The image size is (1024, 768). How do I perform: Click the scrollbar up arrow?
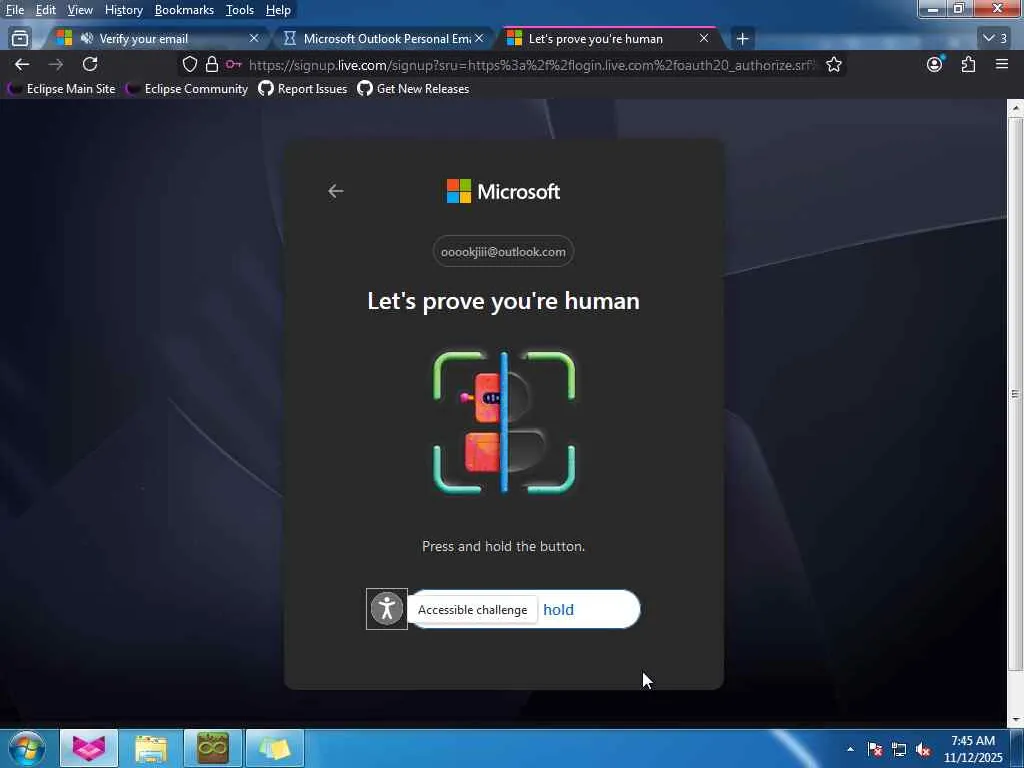[x=1015, y=108]
